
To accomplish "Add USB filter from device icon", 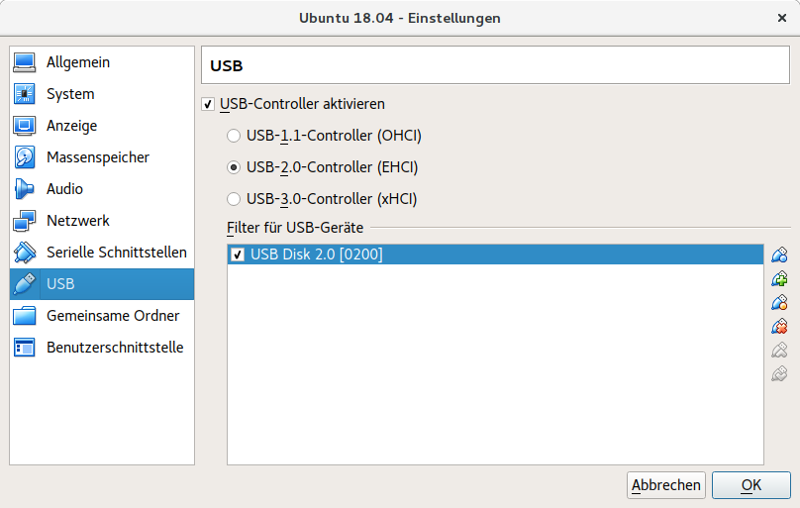I will [779, 278].
